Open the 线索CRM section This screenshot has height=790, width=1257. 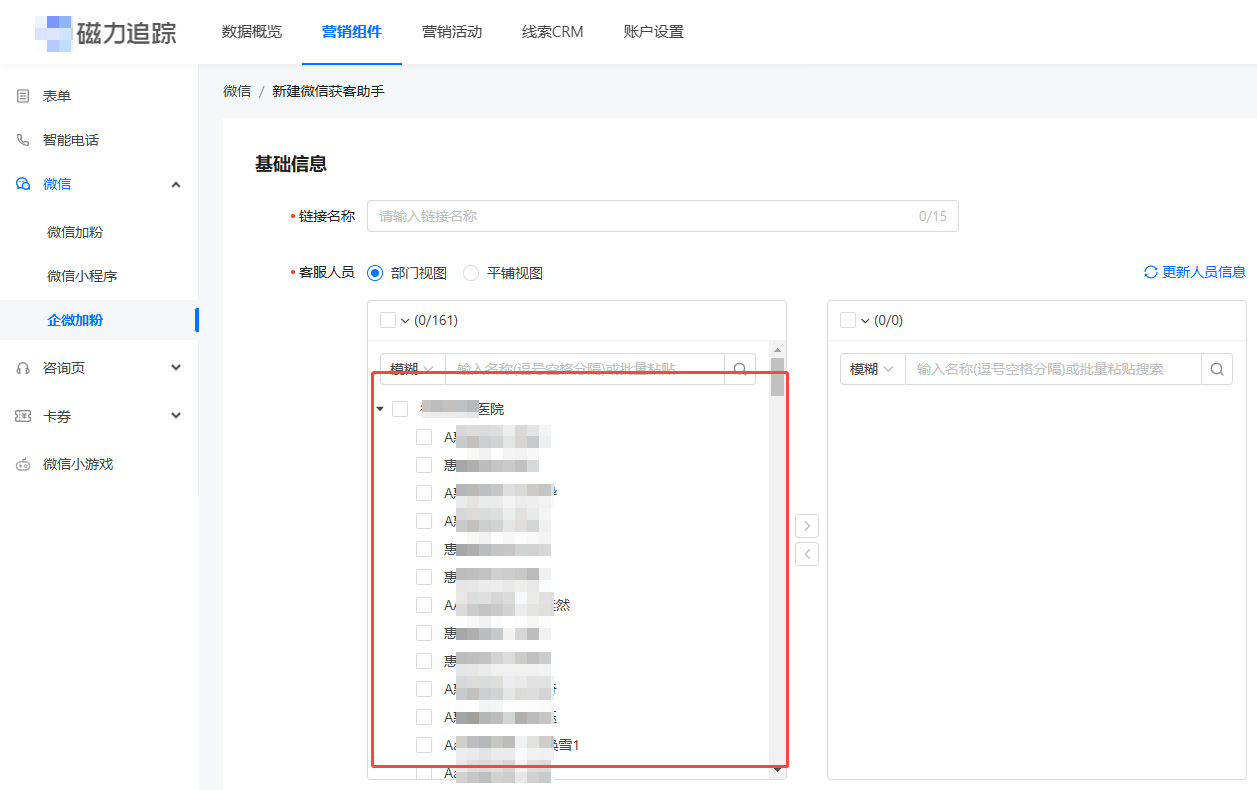pyautogui.click(x=552, y=31)
